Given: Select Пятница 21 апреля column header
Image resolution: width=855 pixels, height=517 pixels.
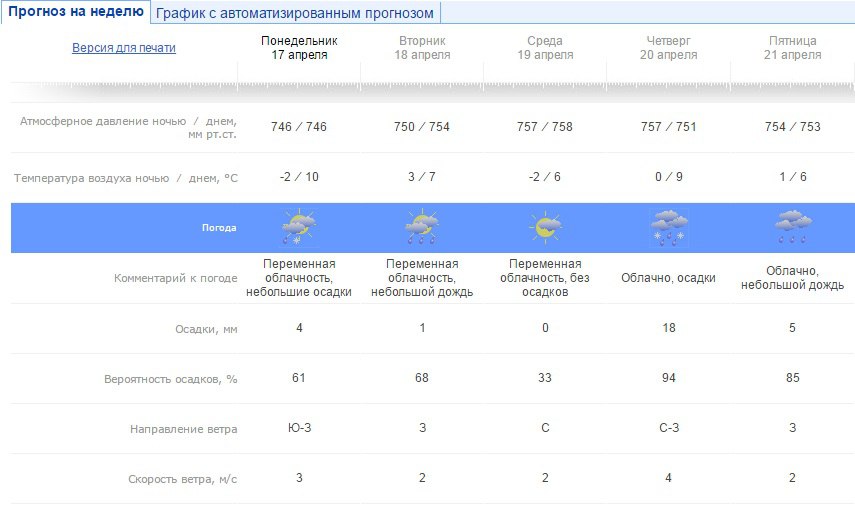Looking at the screenshot, I should pyautogui.click(x=792, y=47).
